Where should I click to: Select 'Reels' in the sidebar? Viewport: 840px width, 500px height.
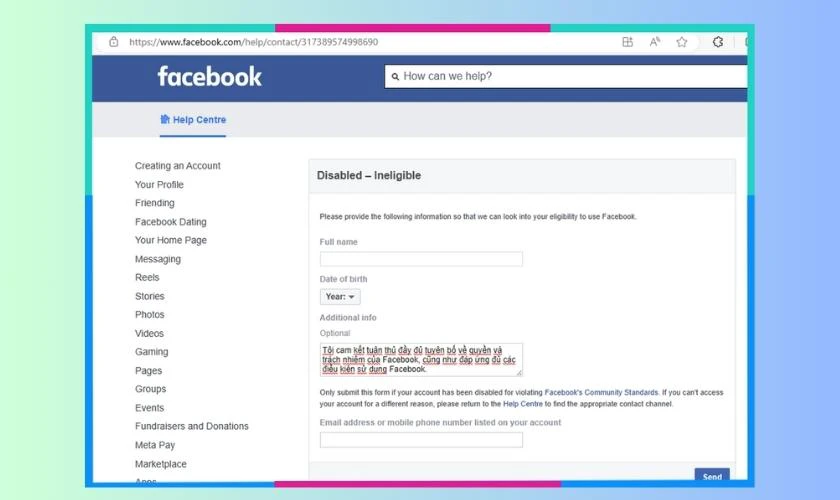click(x=147, y=277)
